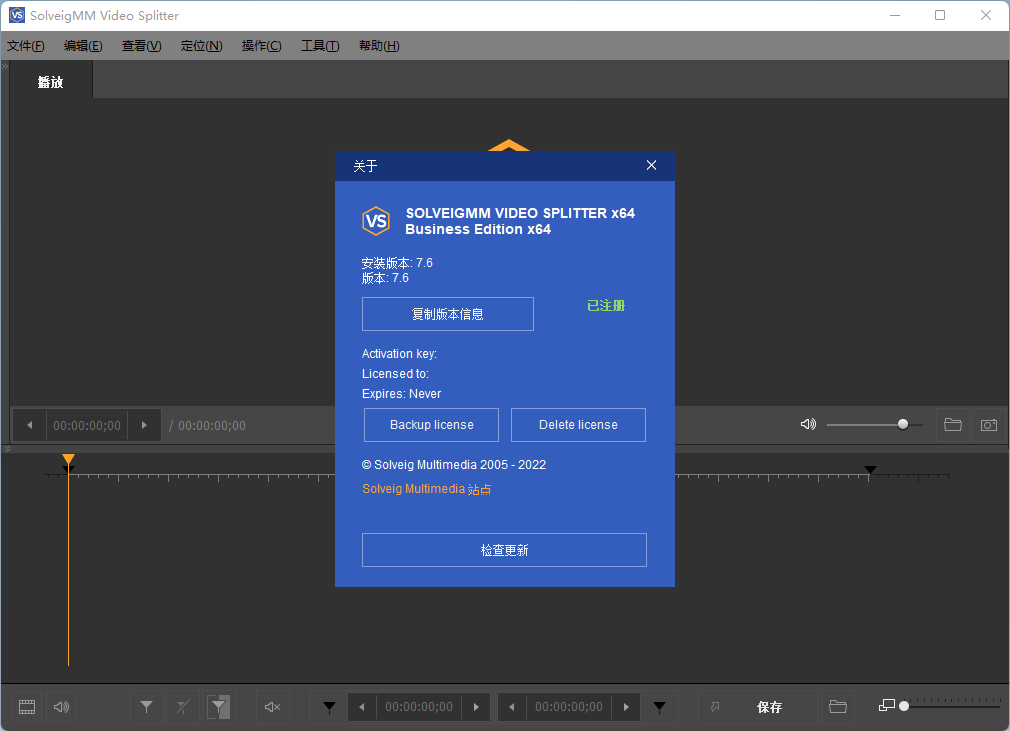
Task: Click the left marker triangle icon
Action: click(329, 707)
